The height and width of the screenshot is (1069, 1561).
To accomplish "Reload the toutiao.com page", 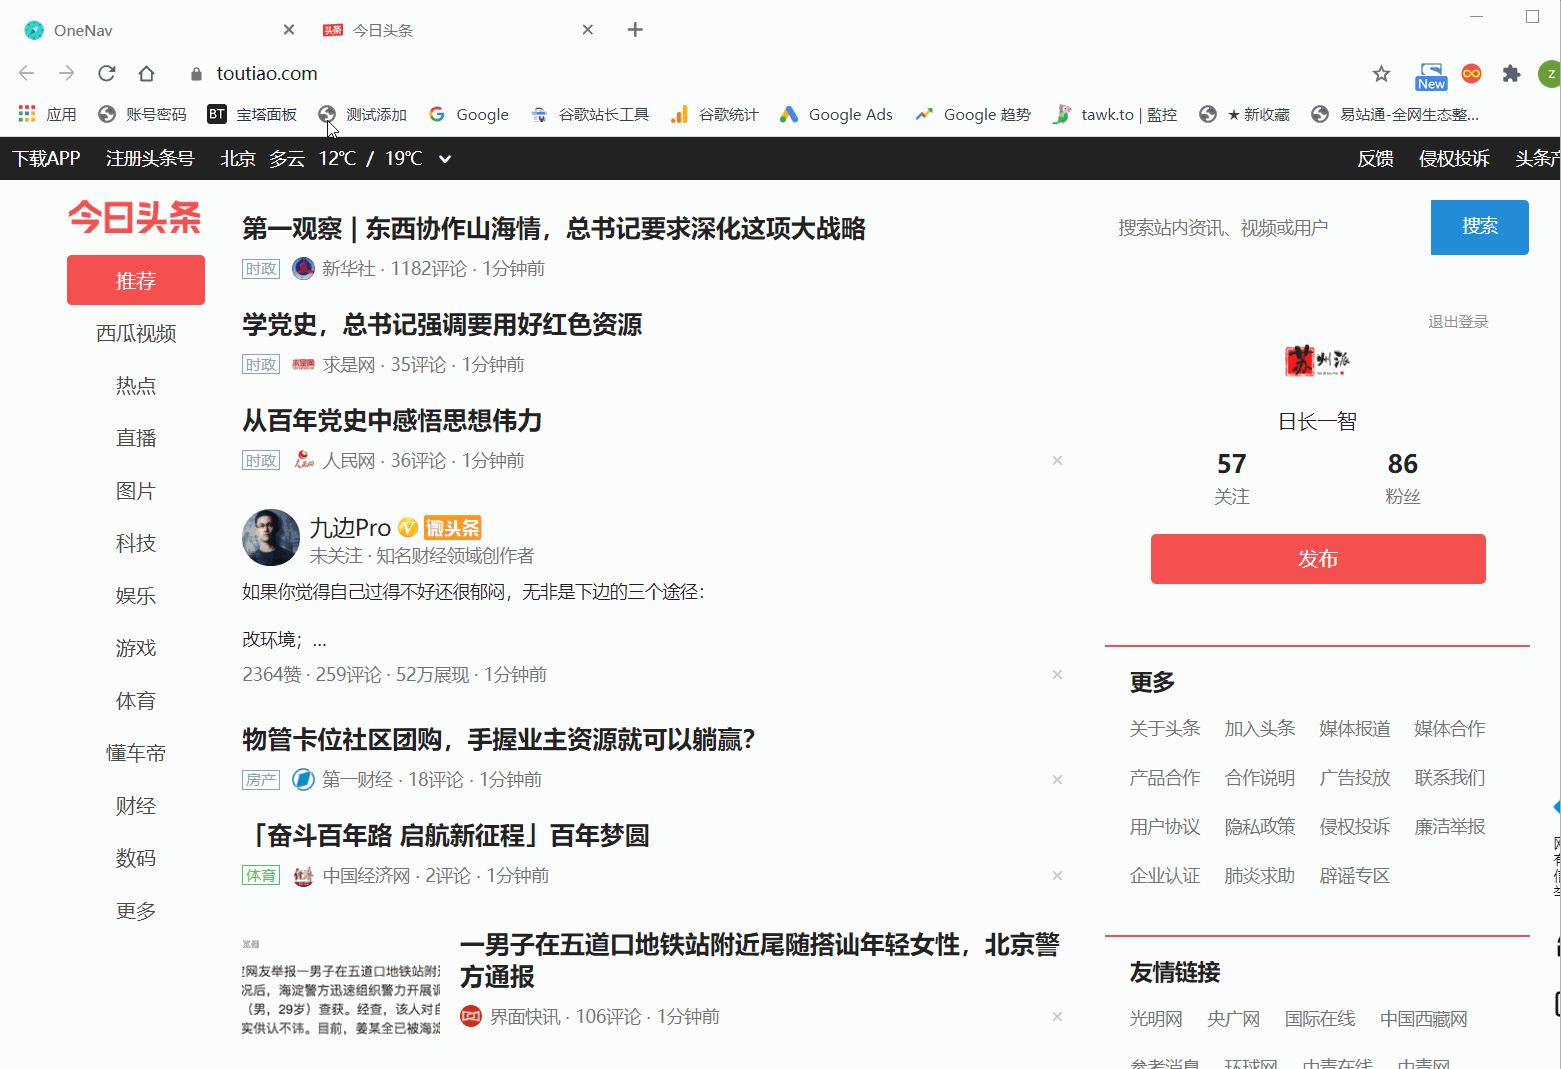I will (x=106, y=73).
